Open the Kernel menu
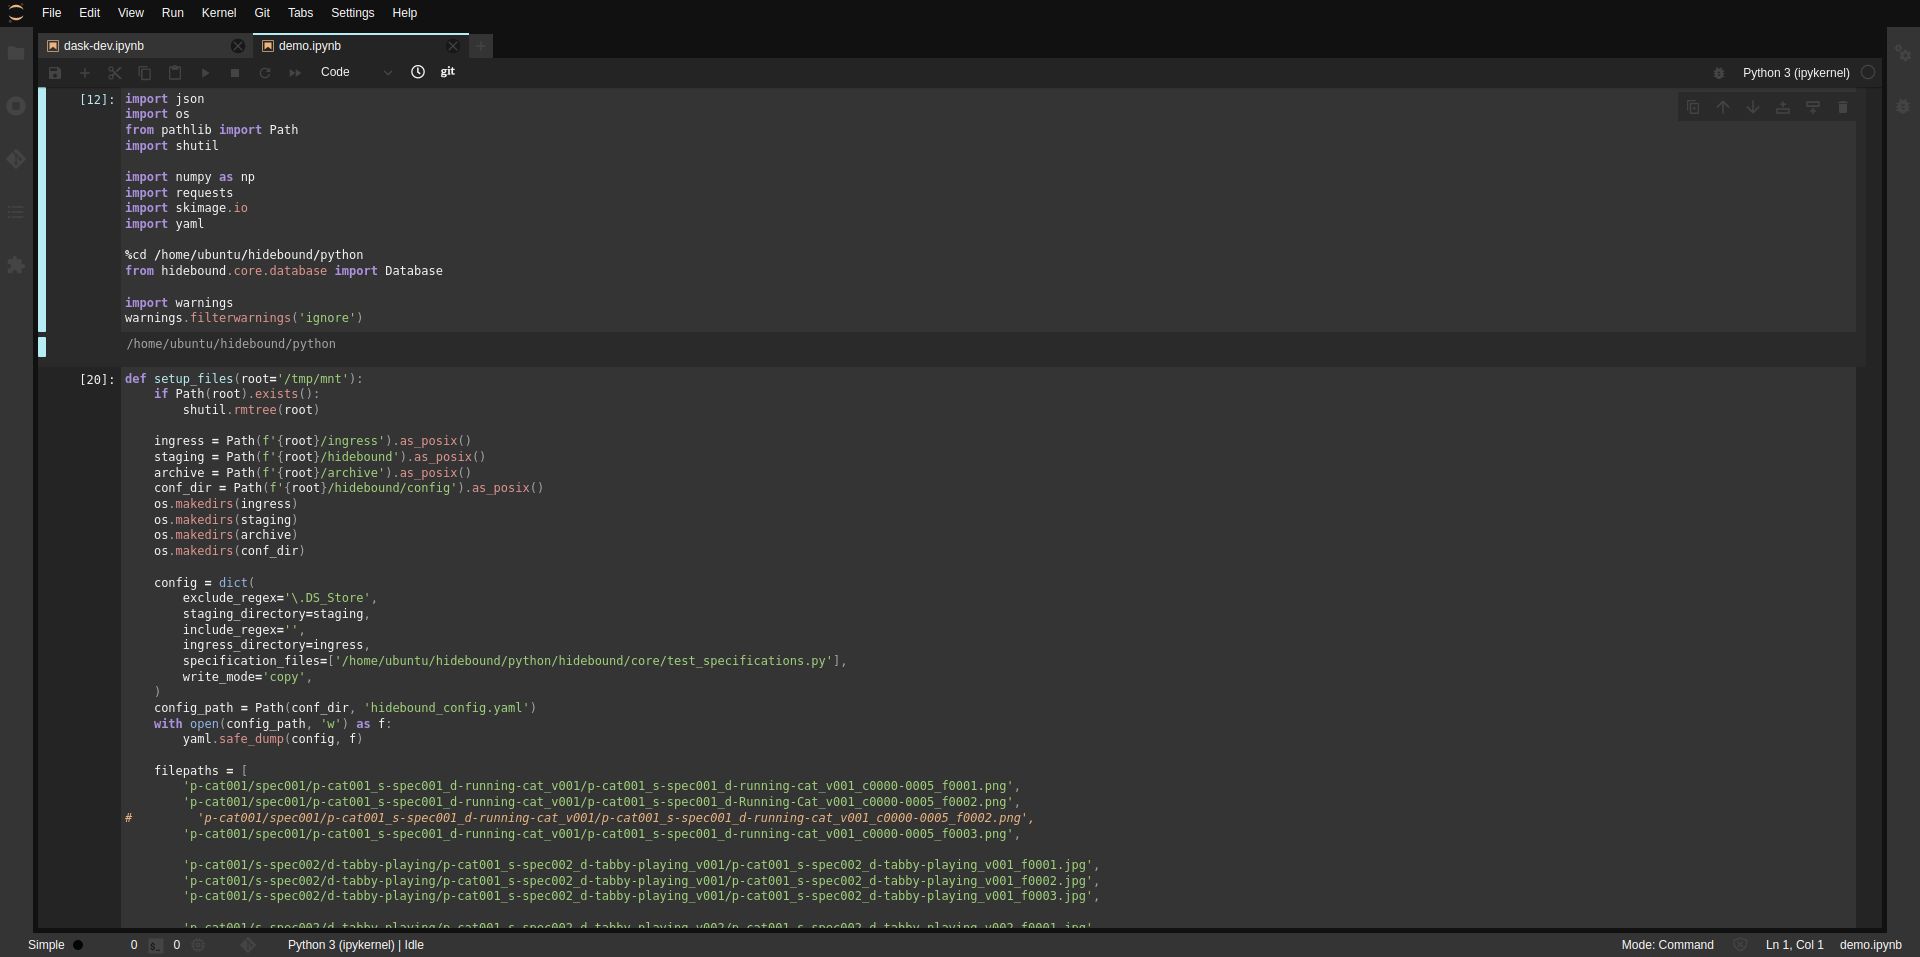Image resolution: width=1920 pixels, height=957 pixels. click(218, 13)
